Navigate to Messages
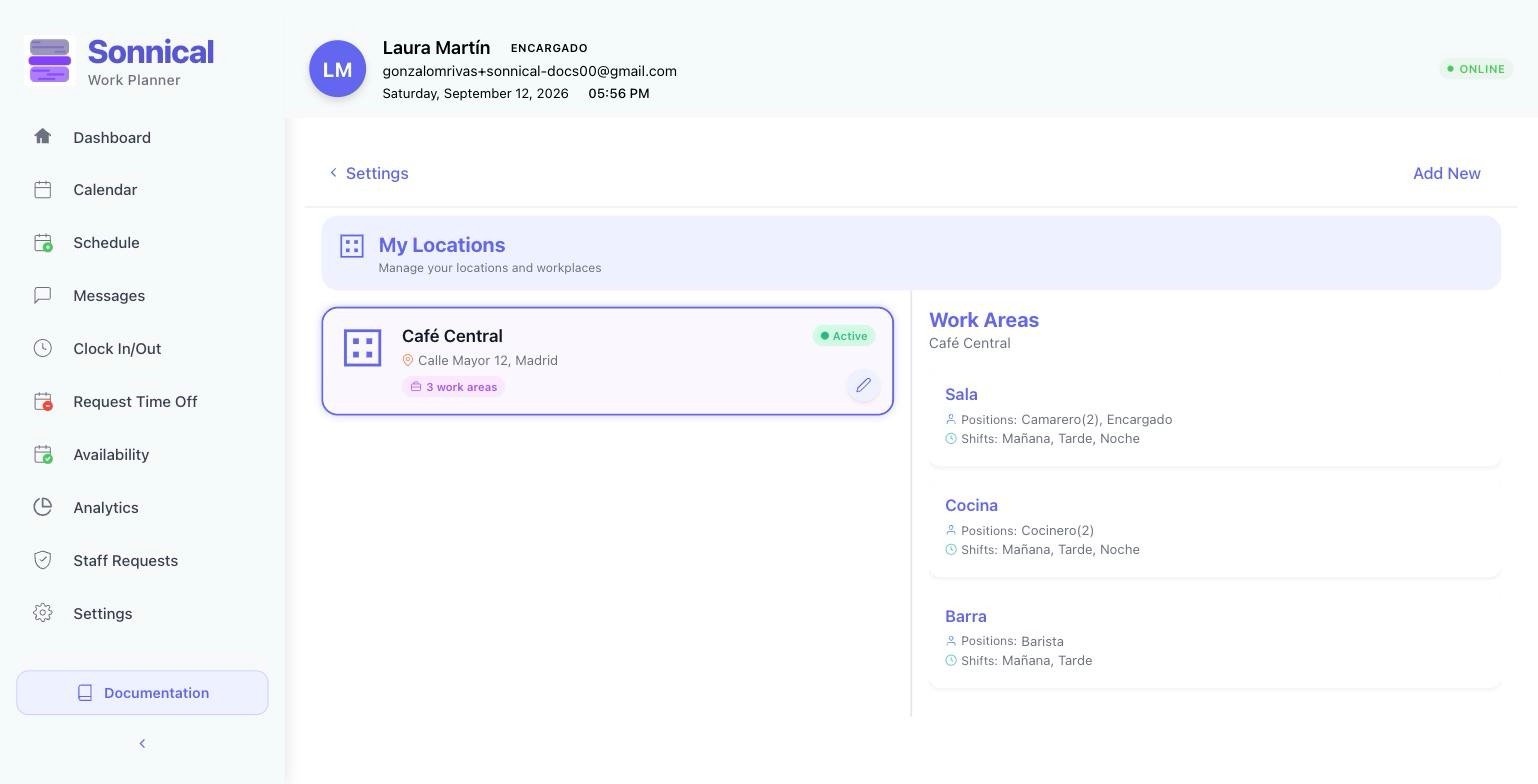The width and height of the screenshot is (1538, 784). click(109, 296)
